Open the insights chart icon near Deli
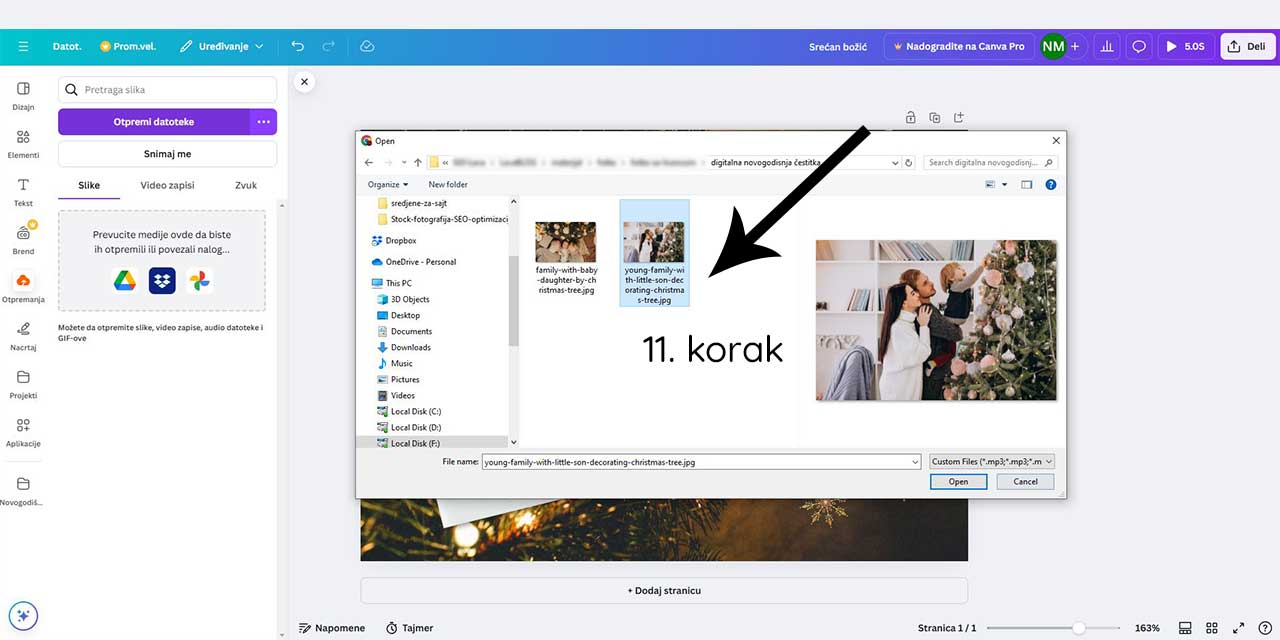This screenshot has width=1280, height=640. click(x=1106, y=46)
